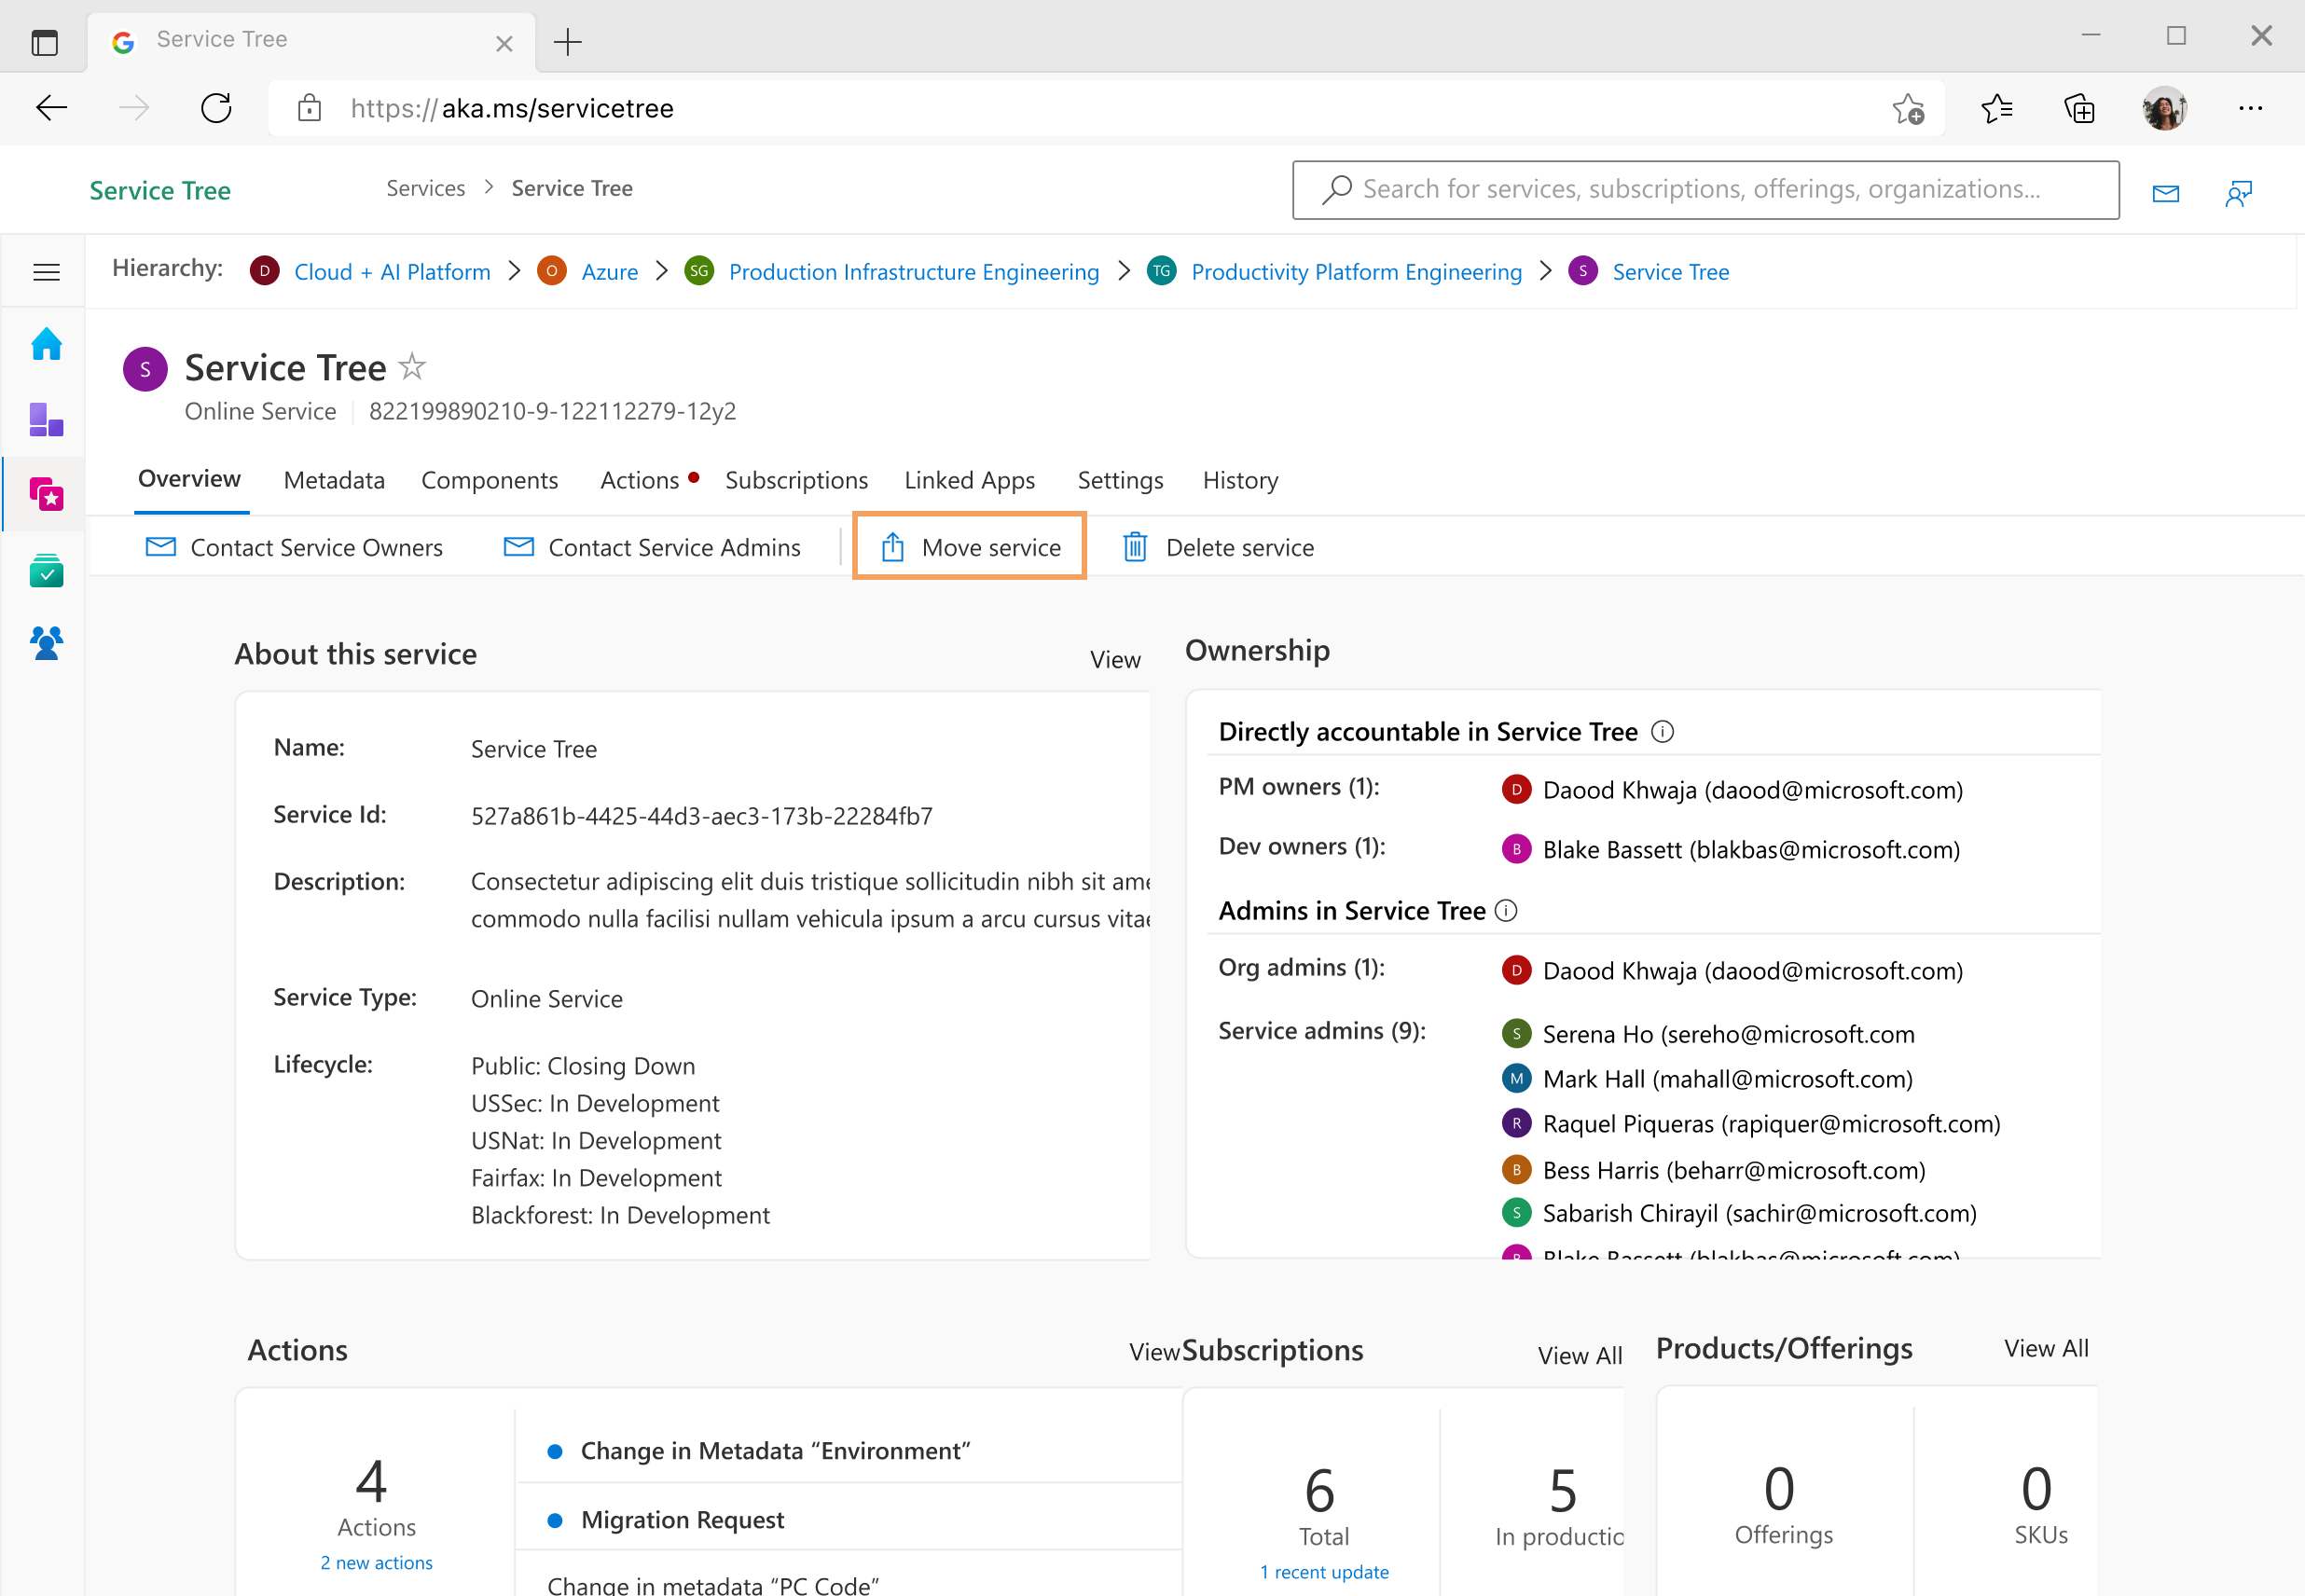Select Blake Bassett dev owner entry
The image size is (2305, 1596).
pos(1730,850)
